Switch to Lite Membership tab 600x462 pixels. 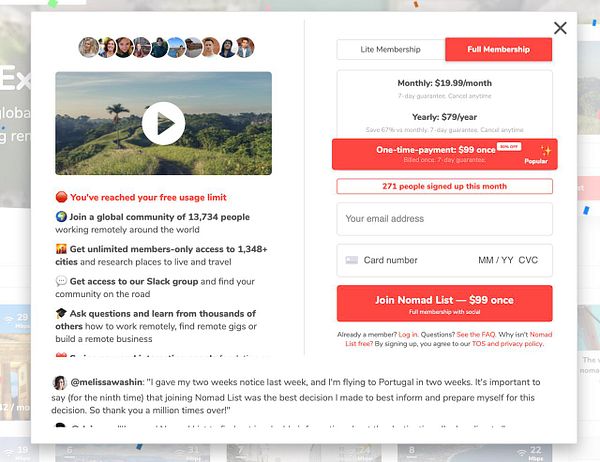[x=391, y=49]
